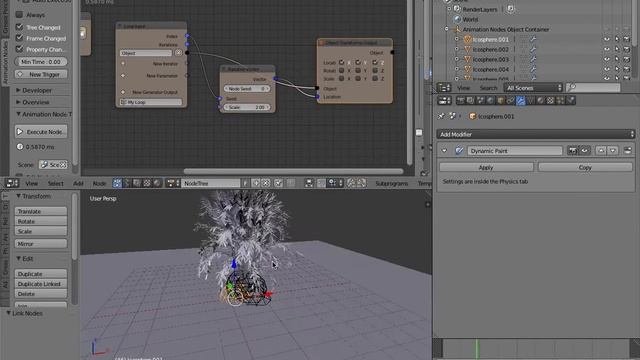Open the Texture tab checker icon

pyautogui.click(x=551, y=100)
